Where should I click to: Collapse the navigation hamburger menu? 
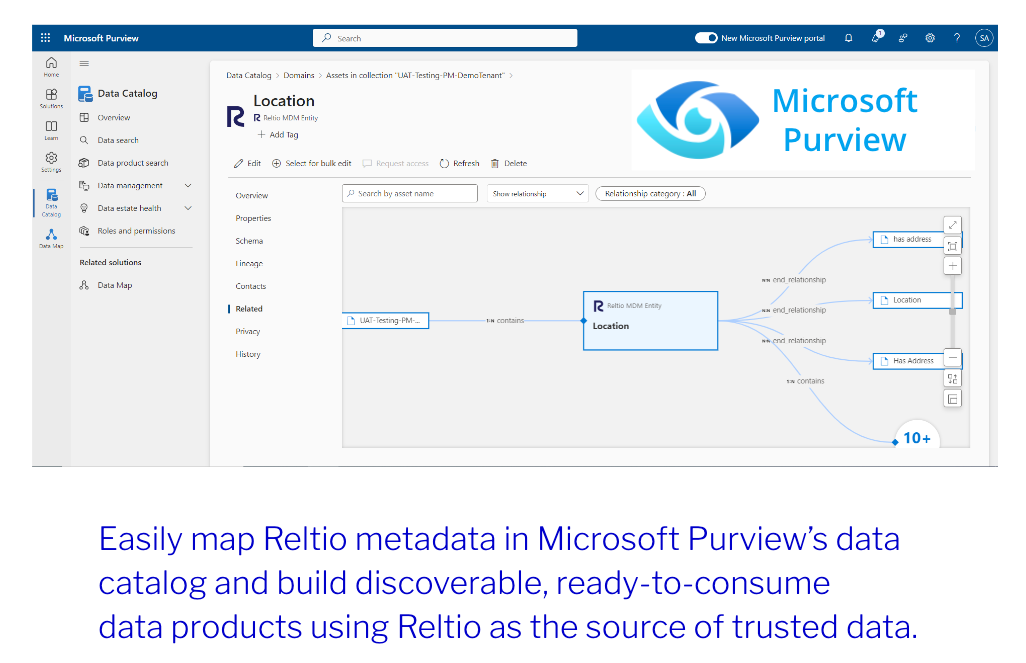pyautogui.click(x=84, y=63)
